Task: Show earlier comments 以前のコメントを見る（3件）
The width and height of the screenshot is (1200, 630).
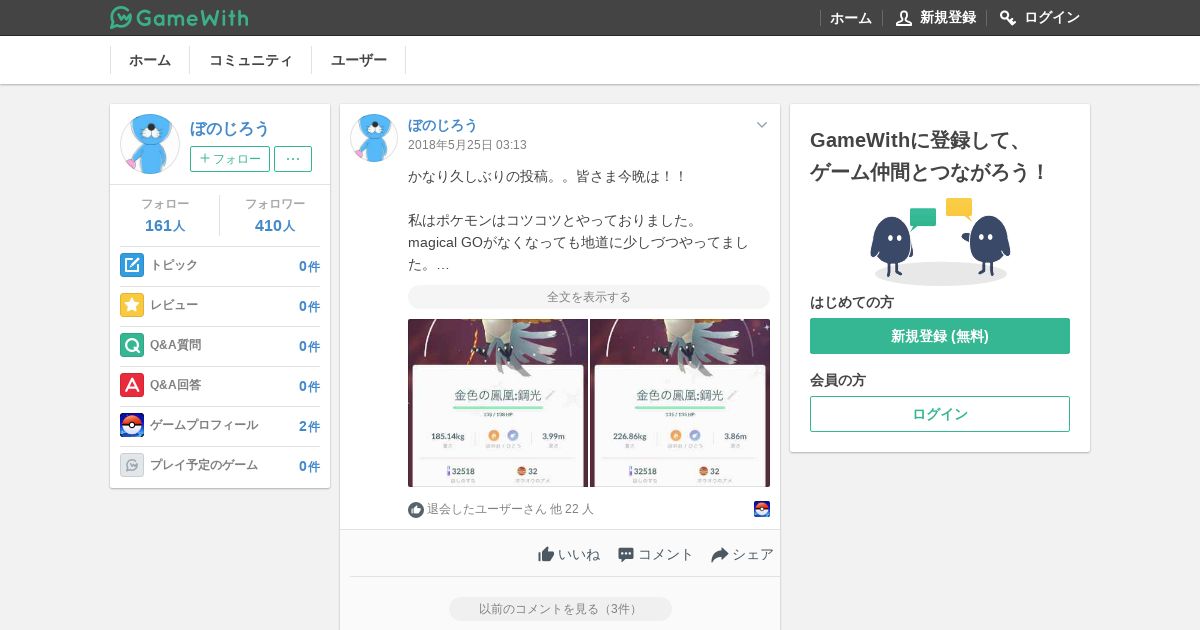Action: [560, 609]
